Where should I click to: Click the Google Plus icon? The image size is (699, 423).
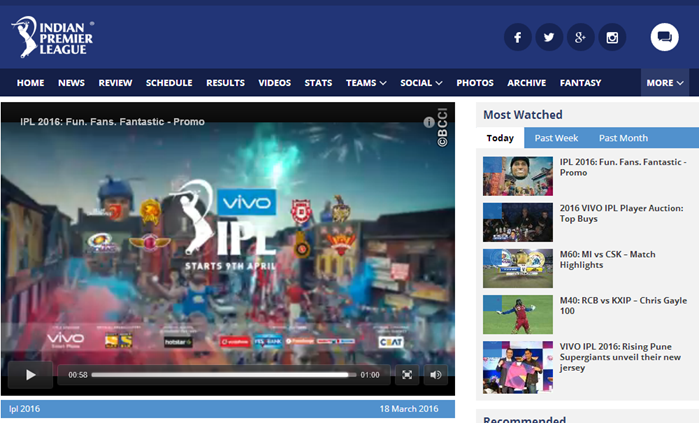click(x=580, y=38)
